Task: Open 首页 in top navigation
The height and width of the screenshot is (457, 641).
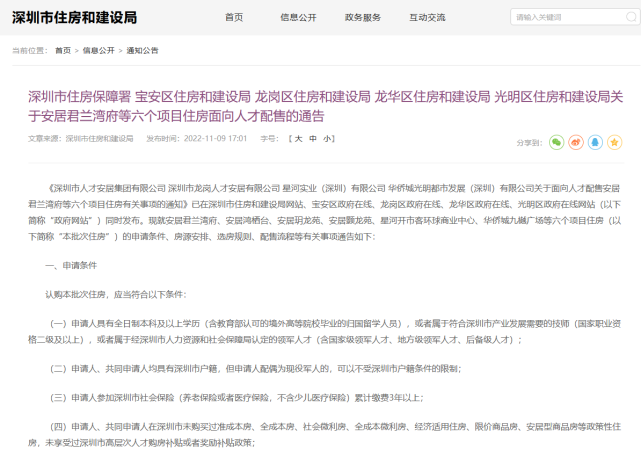Action: click(234, 17)
